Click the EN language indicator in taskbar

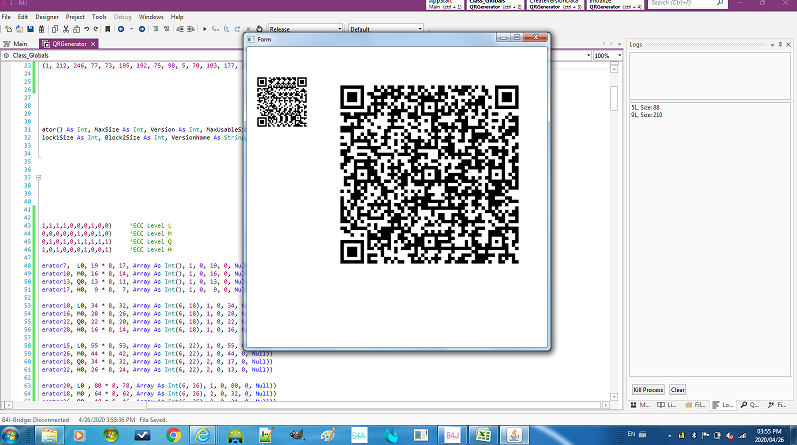click(631, 434)
